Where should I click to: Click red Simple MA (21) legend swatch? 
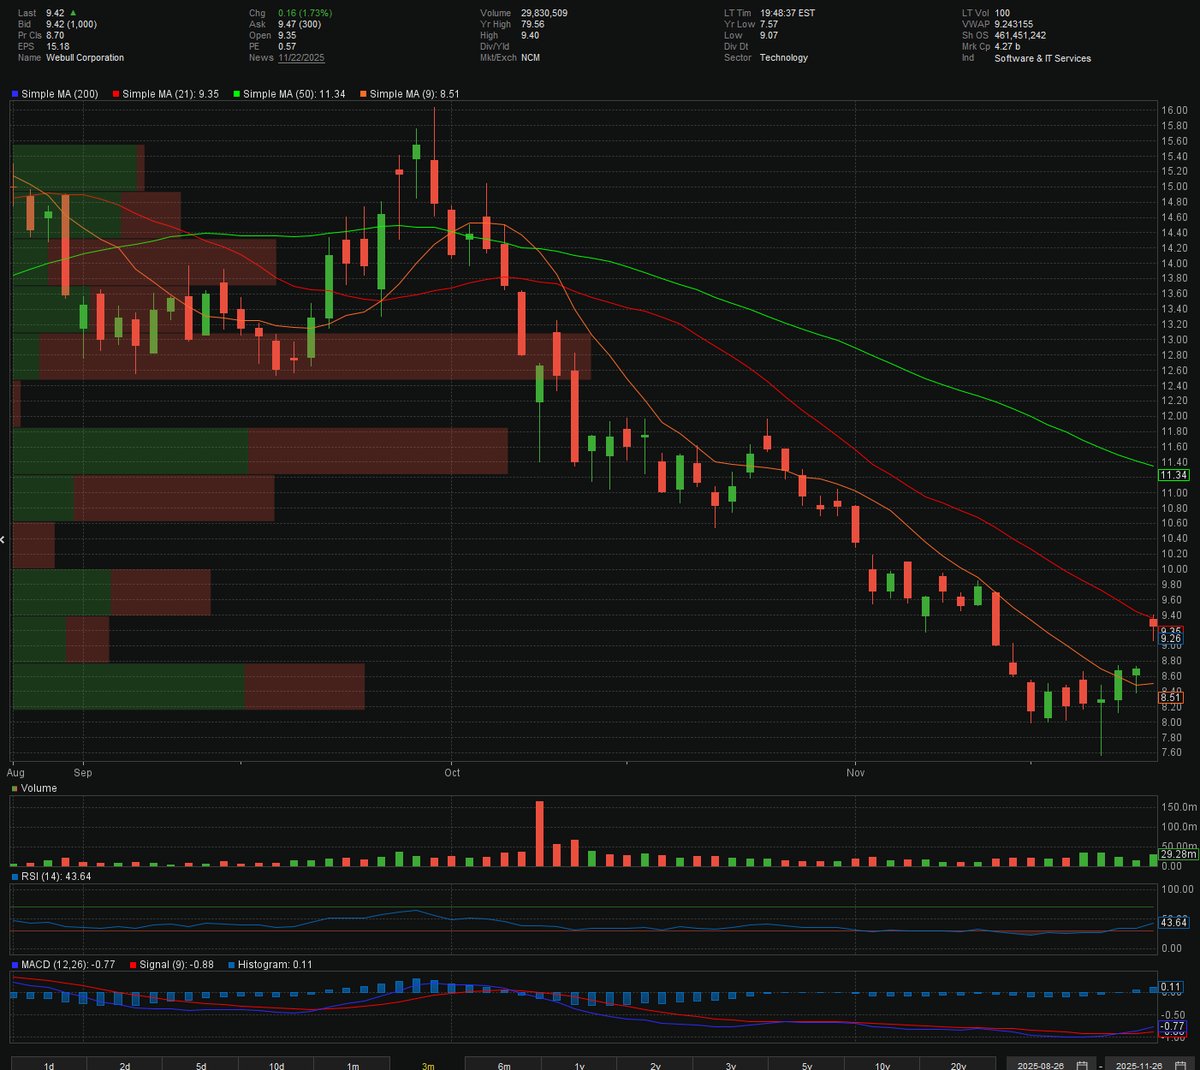(x=116, y=94)
